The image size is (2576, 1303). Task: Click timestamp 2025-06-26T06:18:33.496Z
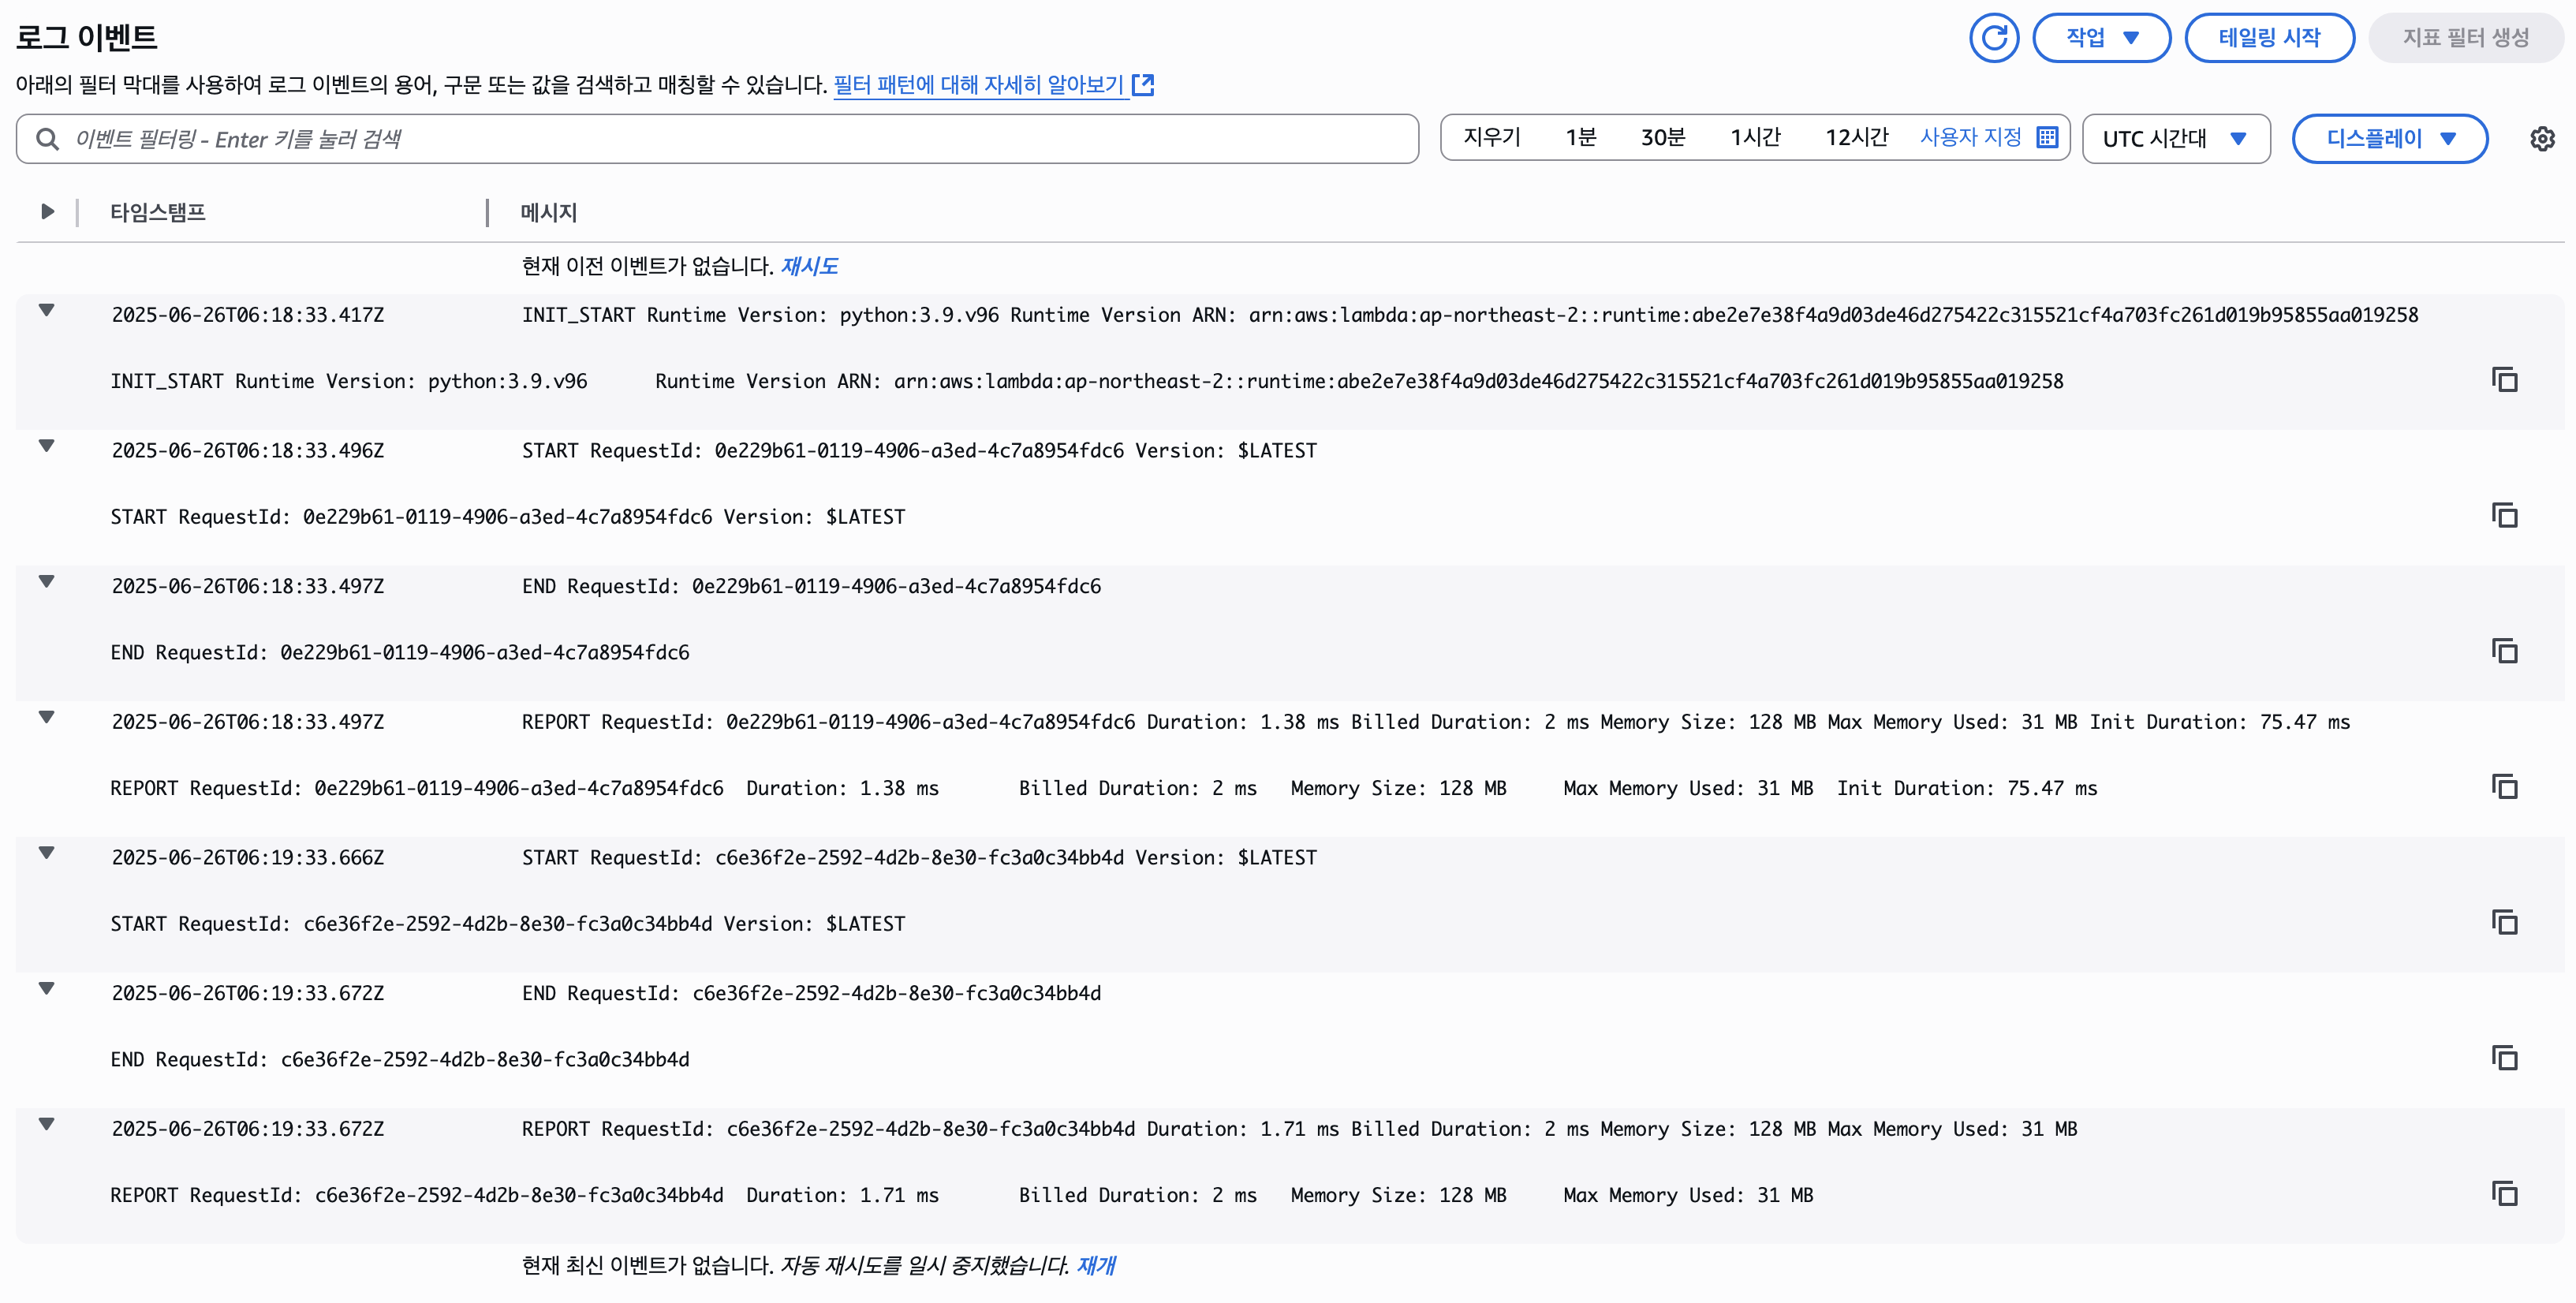tap(248, 451)
